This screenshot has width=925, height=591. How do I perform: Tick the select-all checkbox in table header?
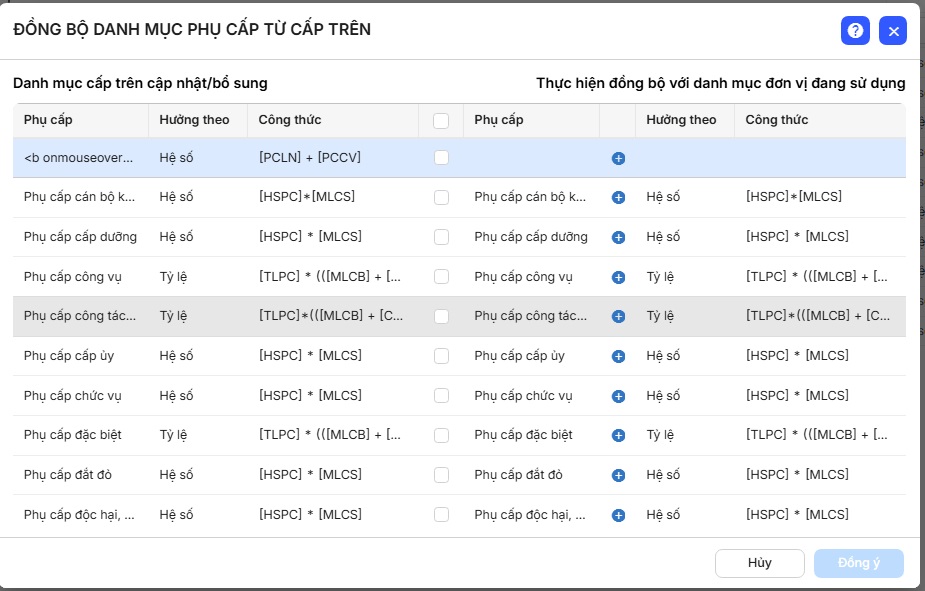[x=441, y=121]
